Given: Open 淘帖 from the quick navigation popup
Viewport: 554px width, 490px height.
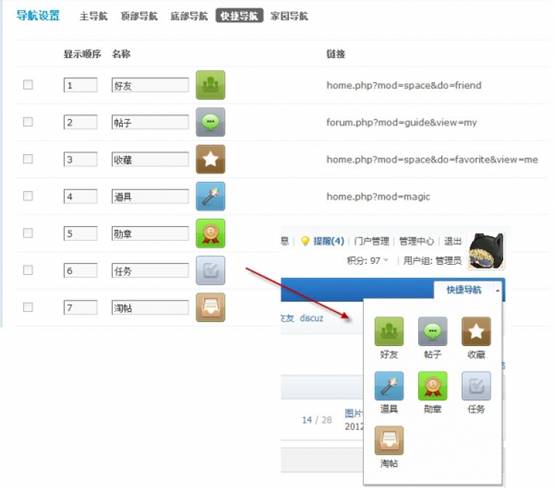Looking at the screenshot, I should coord(389,447).
